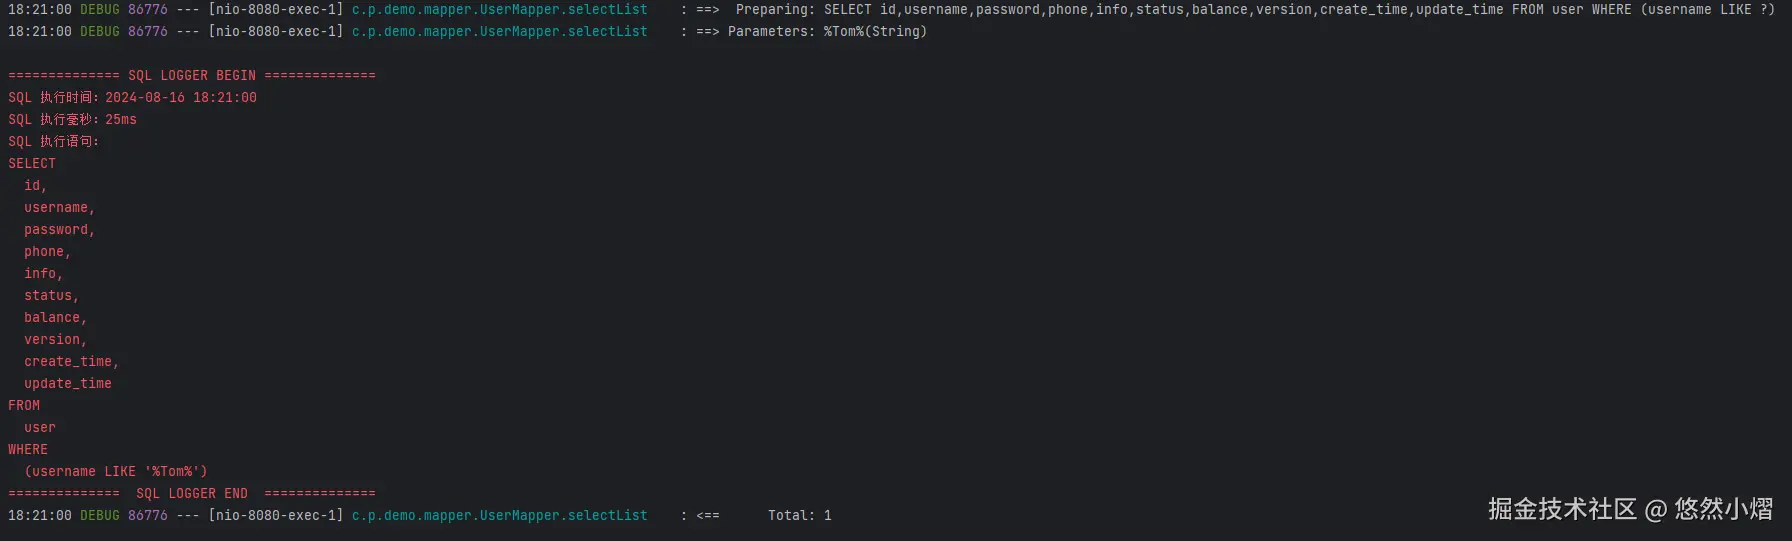Click the create_time column line
This screenshot has height=541, width=1792.
click(71, 361)
